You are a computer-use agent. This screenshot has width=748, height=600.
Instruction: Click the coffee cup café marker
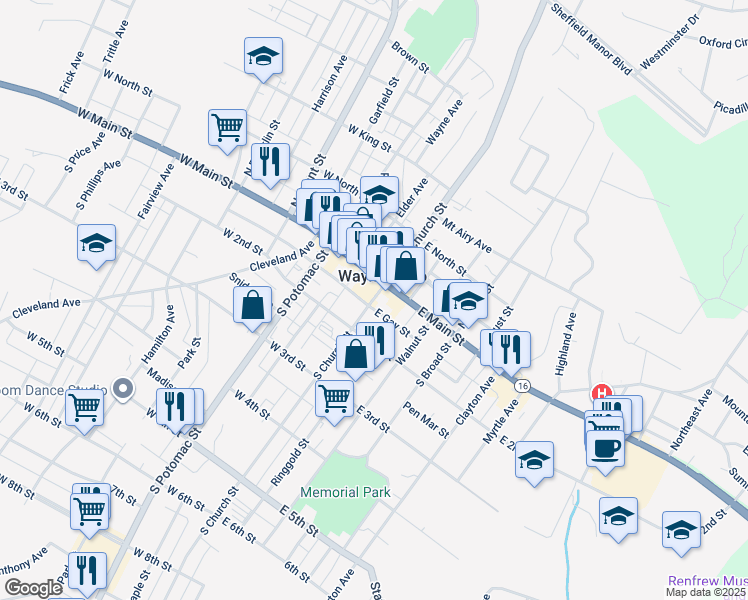pyautogui.click(x=606, y=446)
